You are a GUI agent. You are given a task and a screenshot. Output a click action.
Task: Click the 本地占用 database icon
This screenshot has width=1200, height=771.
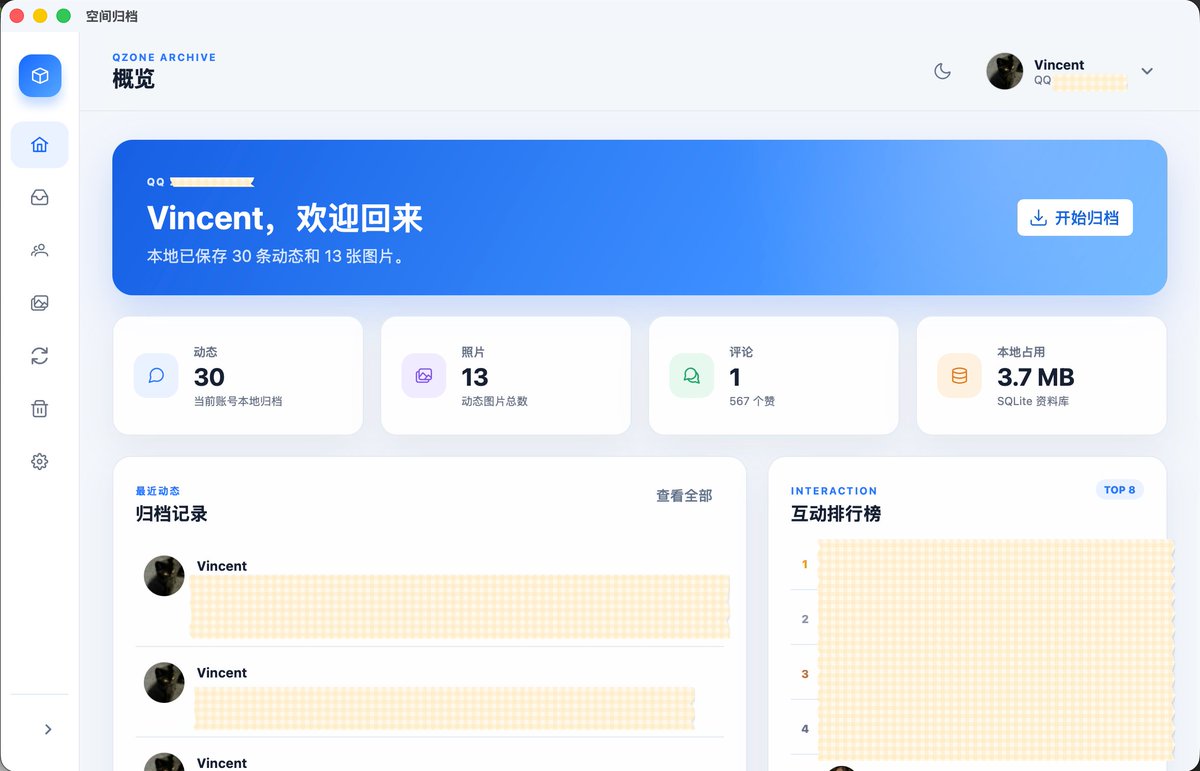tap(959, 376)
